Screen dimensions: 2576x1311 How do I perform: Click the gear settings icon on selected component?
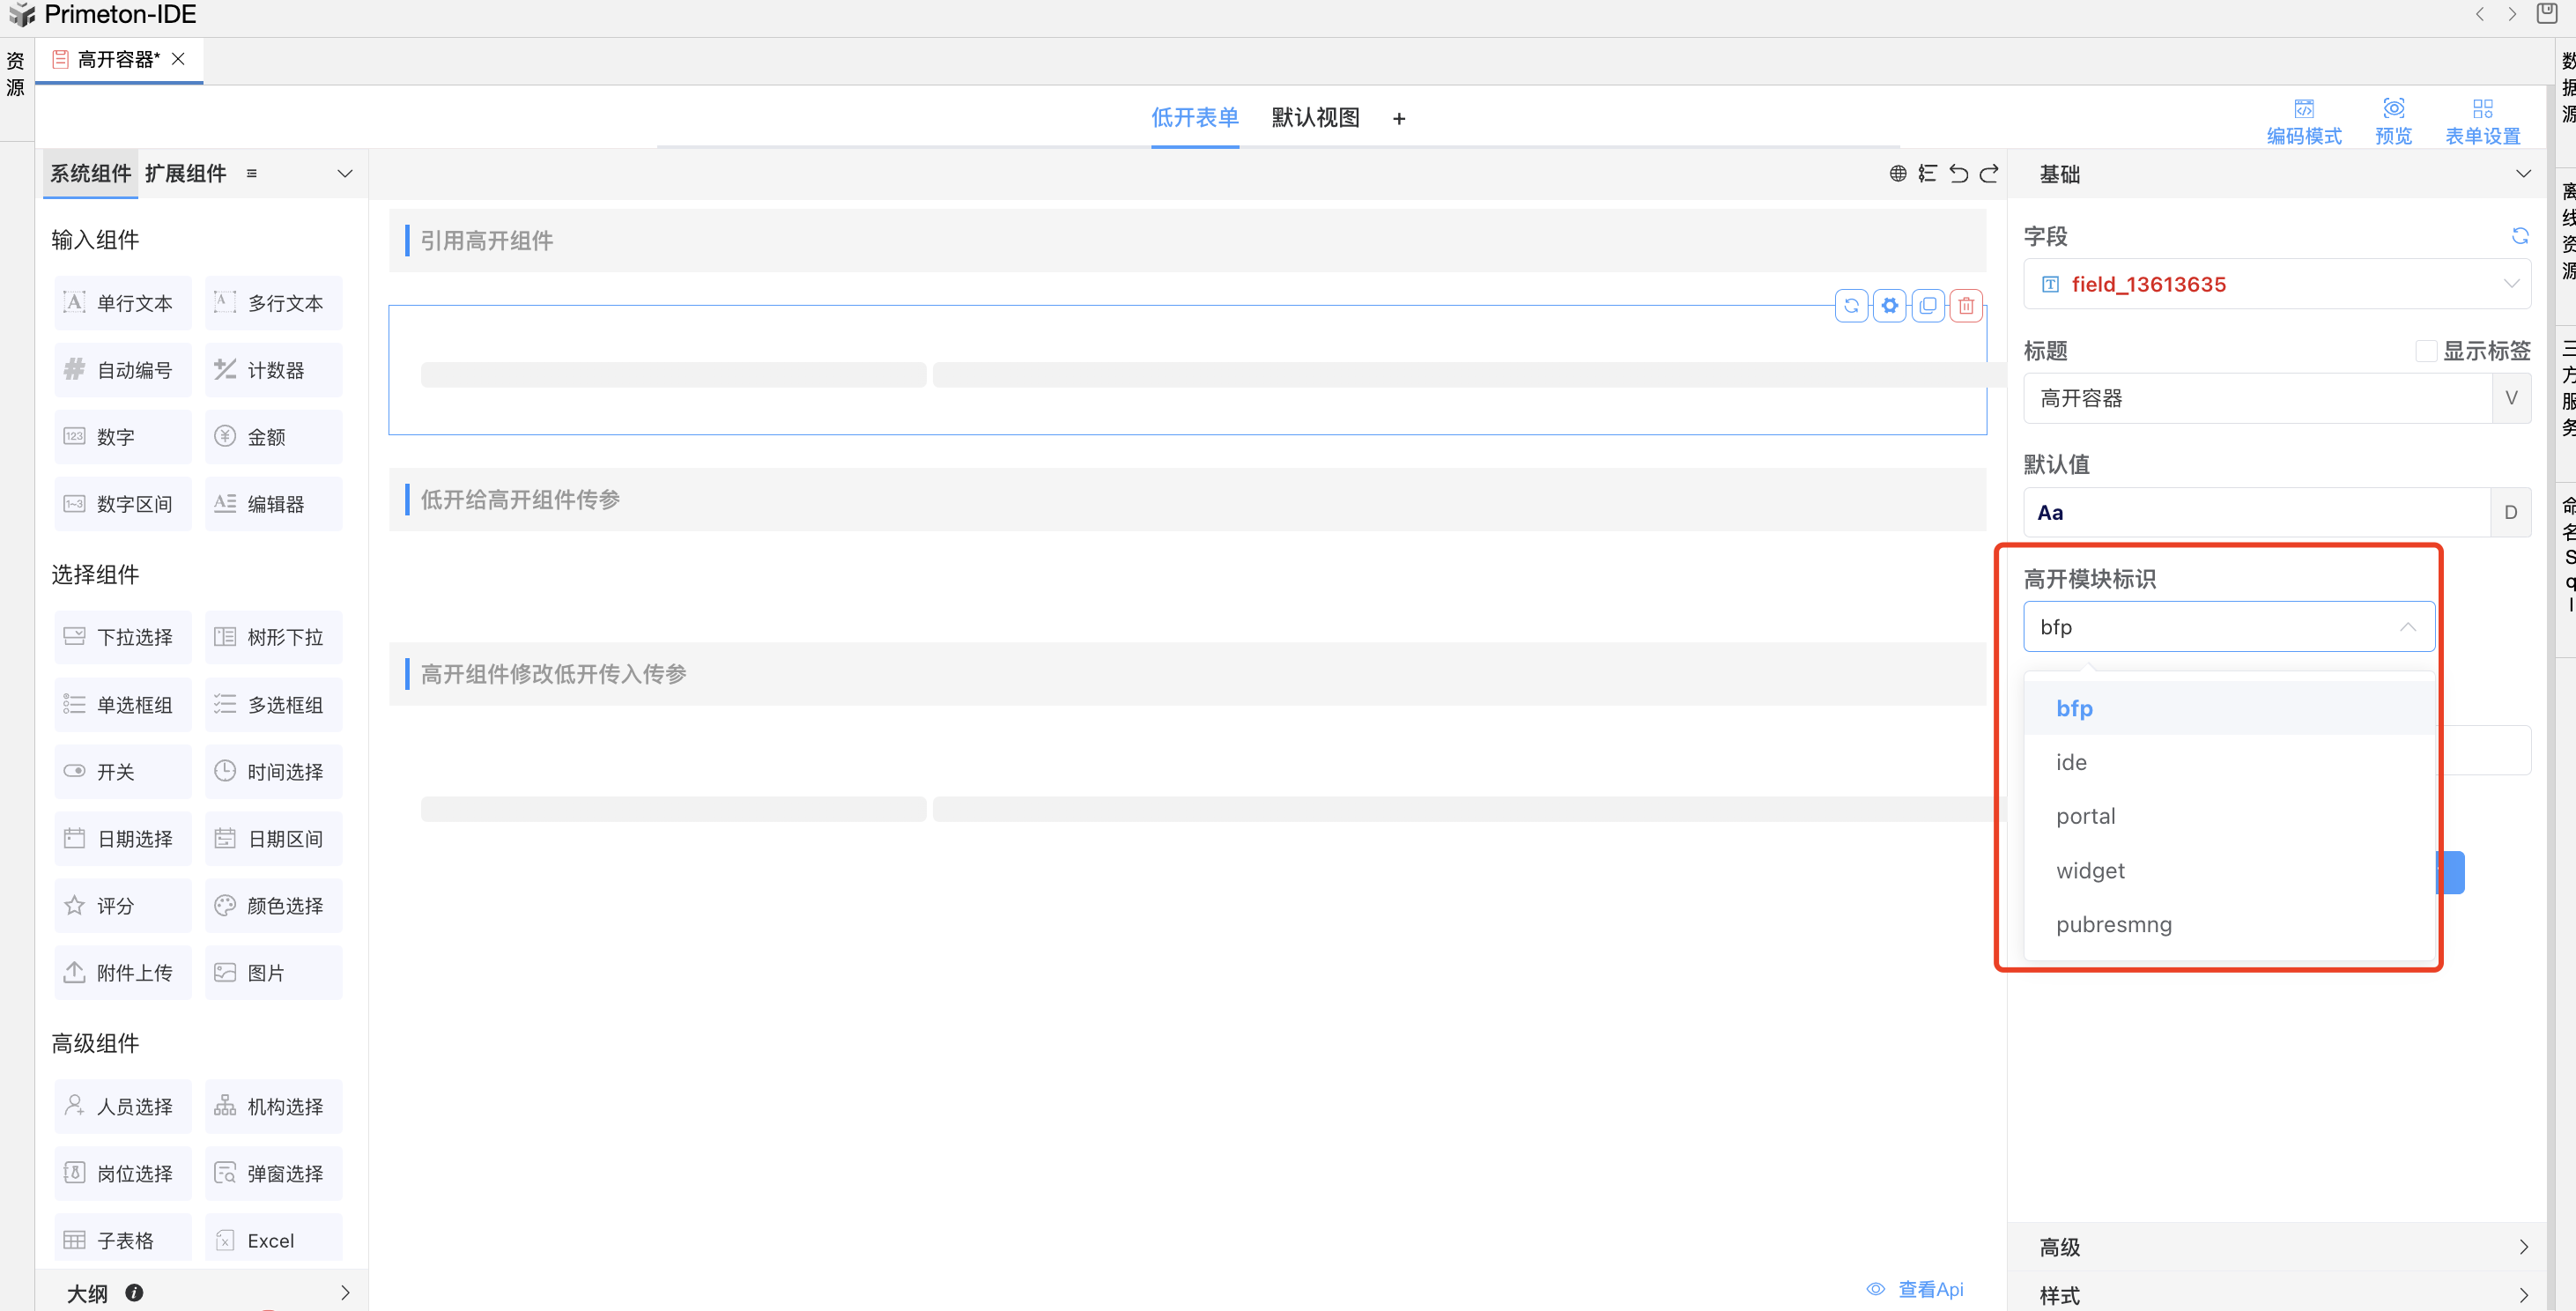[x=1889, y=306]
